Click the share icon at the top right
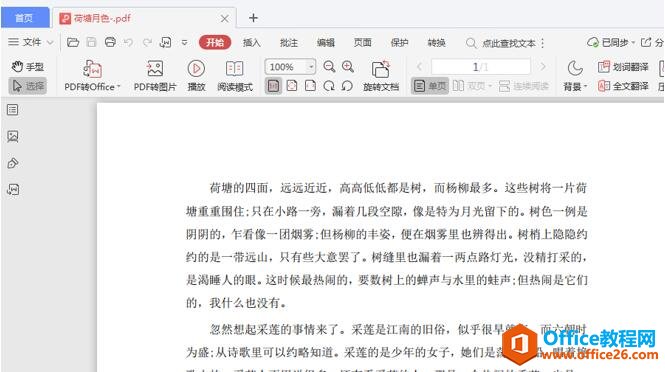Screen dimensions: 665x372 (x=646, y=42)
